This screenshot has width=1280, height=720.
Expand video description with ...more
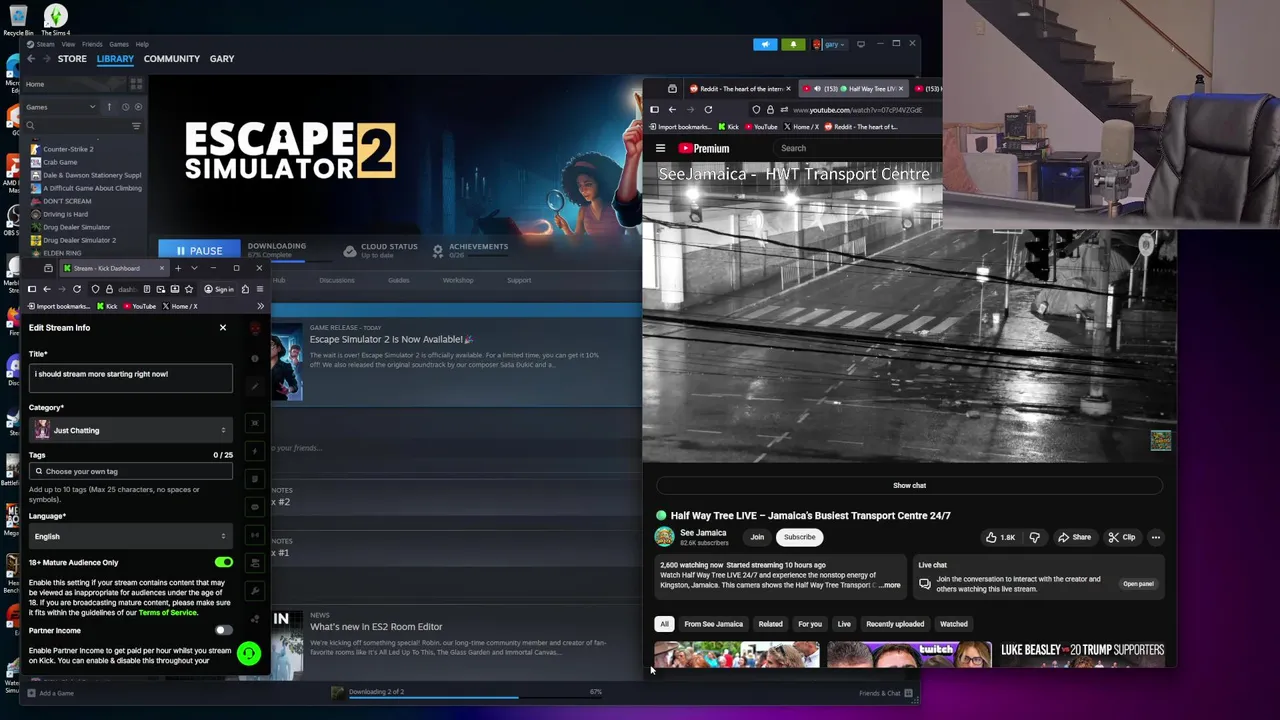889,585
